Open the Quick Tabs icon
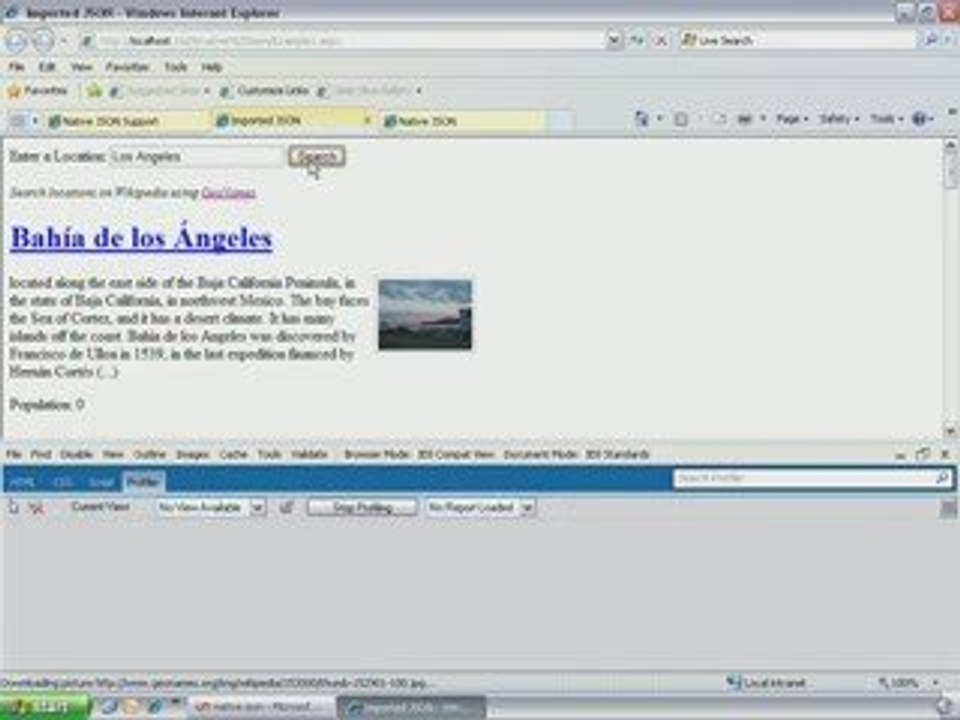The image size is (960, 720). tap(18, 121)
